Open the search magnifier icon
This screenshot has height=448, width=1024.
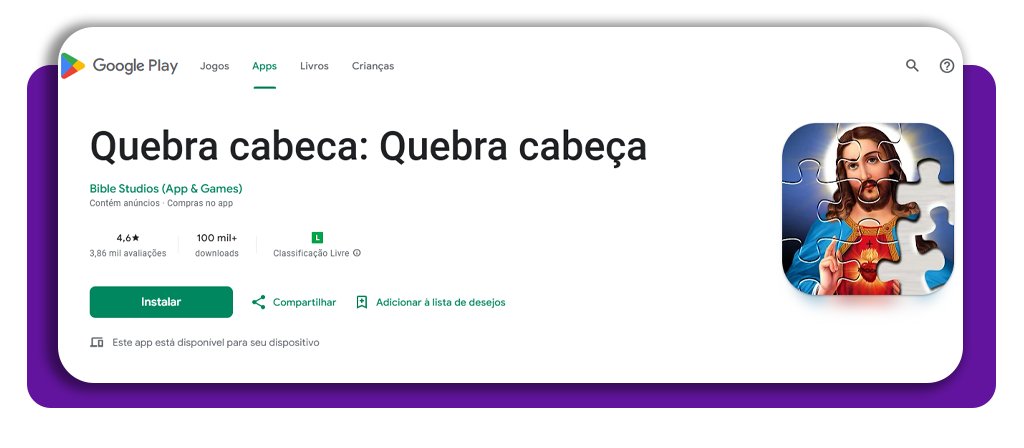(x=912, y=65)
